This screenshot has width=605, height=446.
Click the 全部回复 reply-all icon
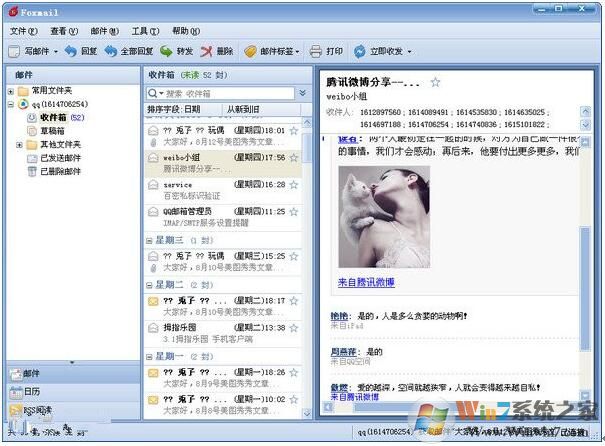111,51
